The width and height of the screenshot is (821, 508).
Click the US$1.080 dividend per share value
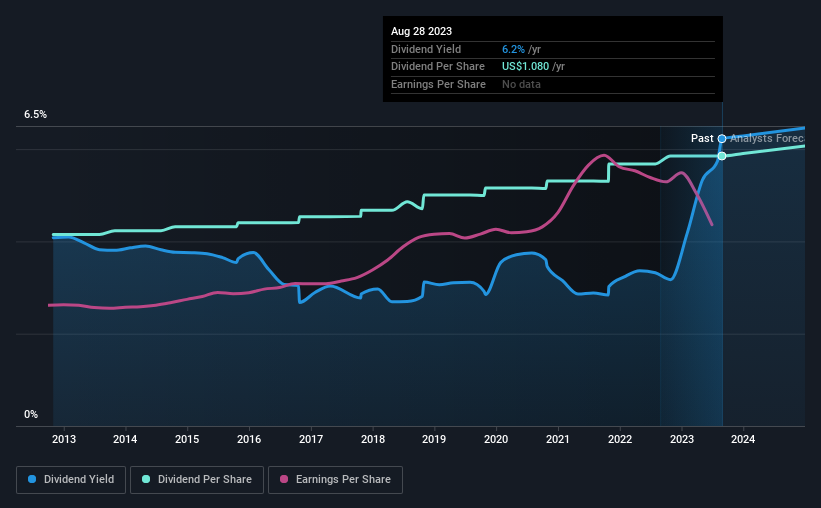[525, 67]
